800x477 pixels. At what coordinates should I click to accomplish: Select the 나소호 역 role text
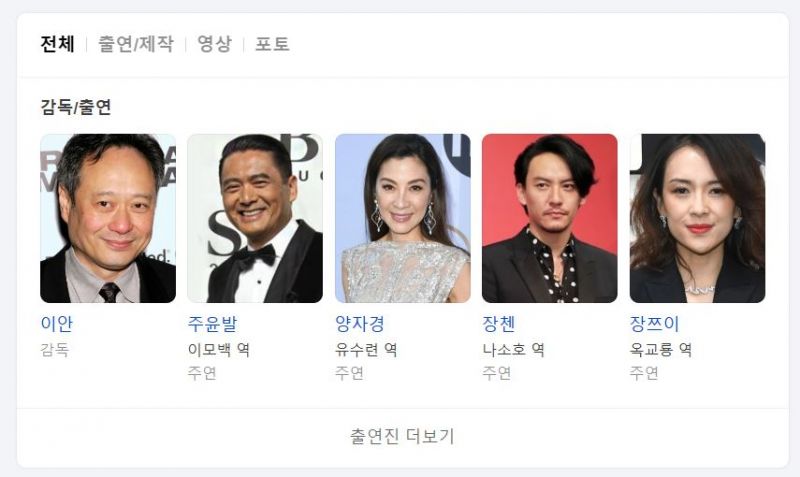pos(513,350)
